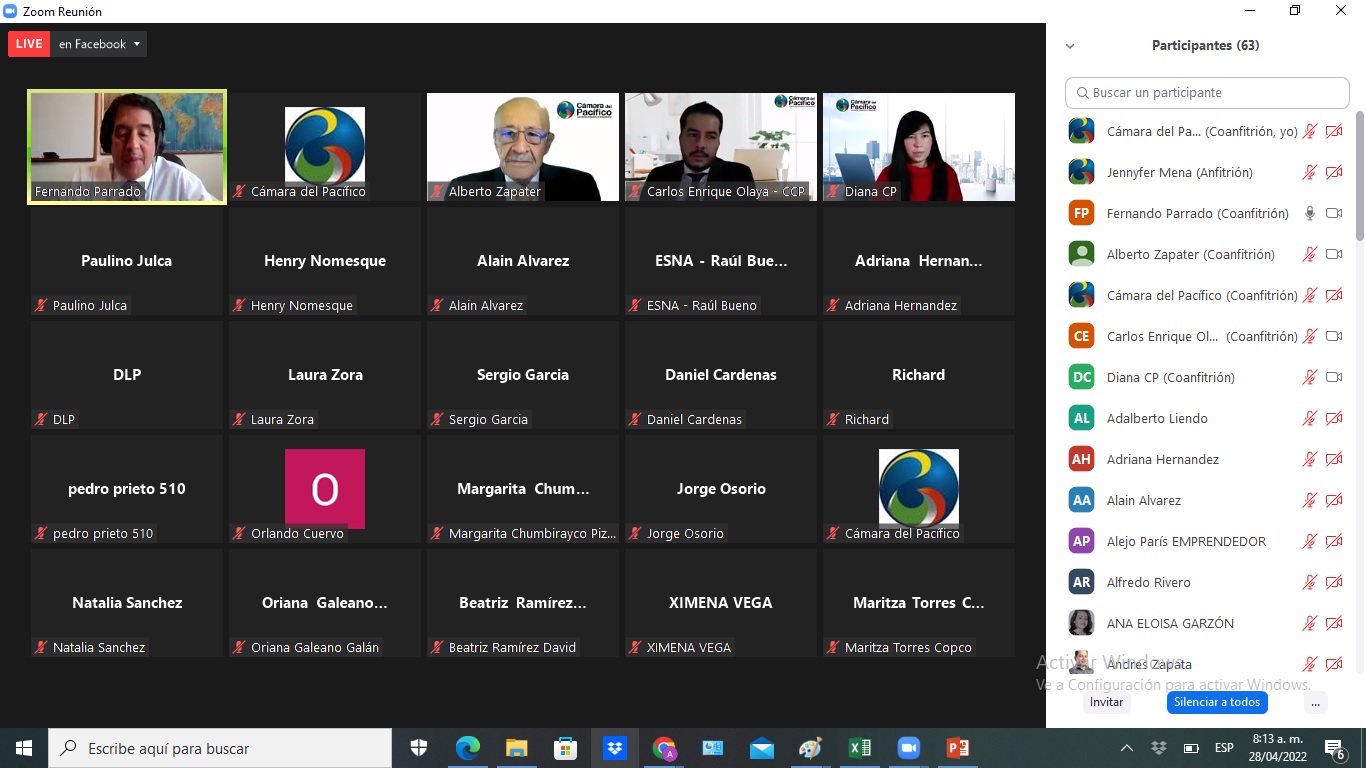Screen dimensions: 1366x768
Task: Open the more options ellipsis button
Action: (1315, 702)
